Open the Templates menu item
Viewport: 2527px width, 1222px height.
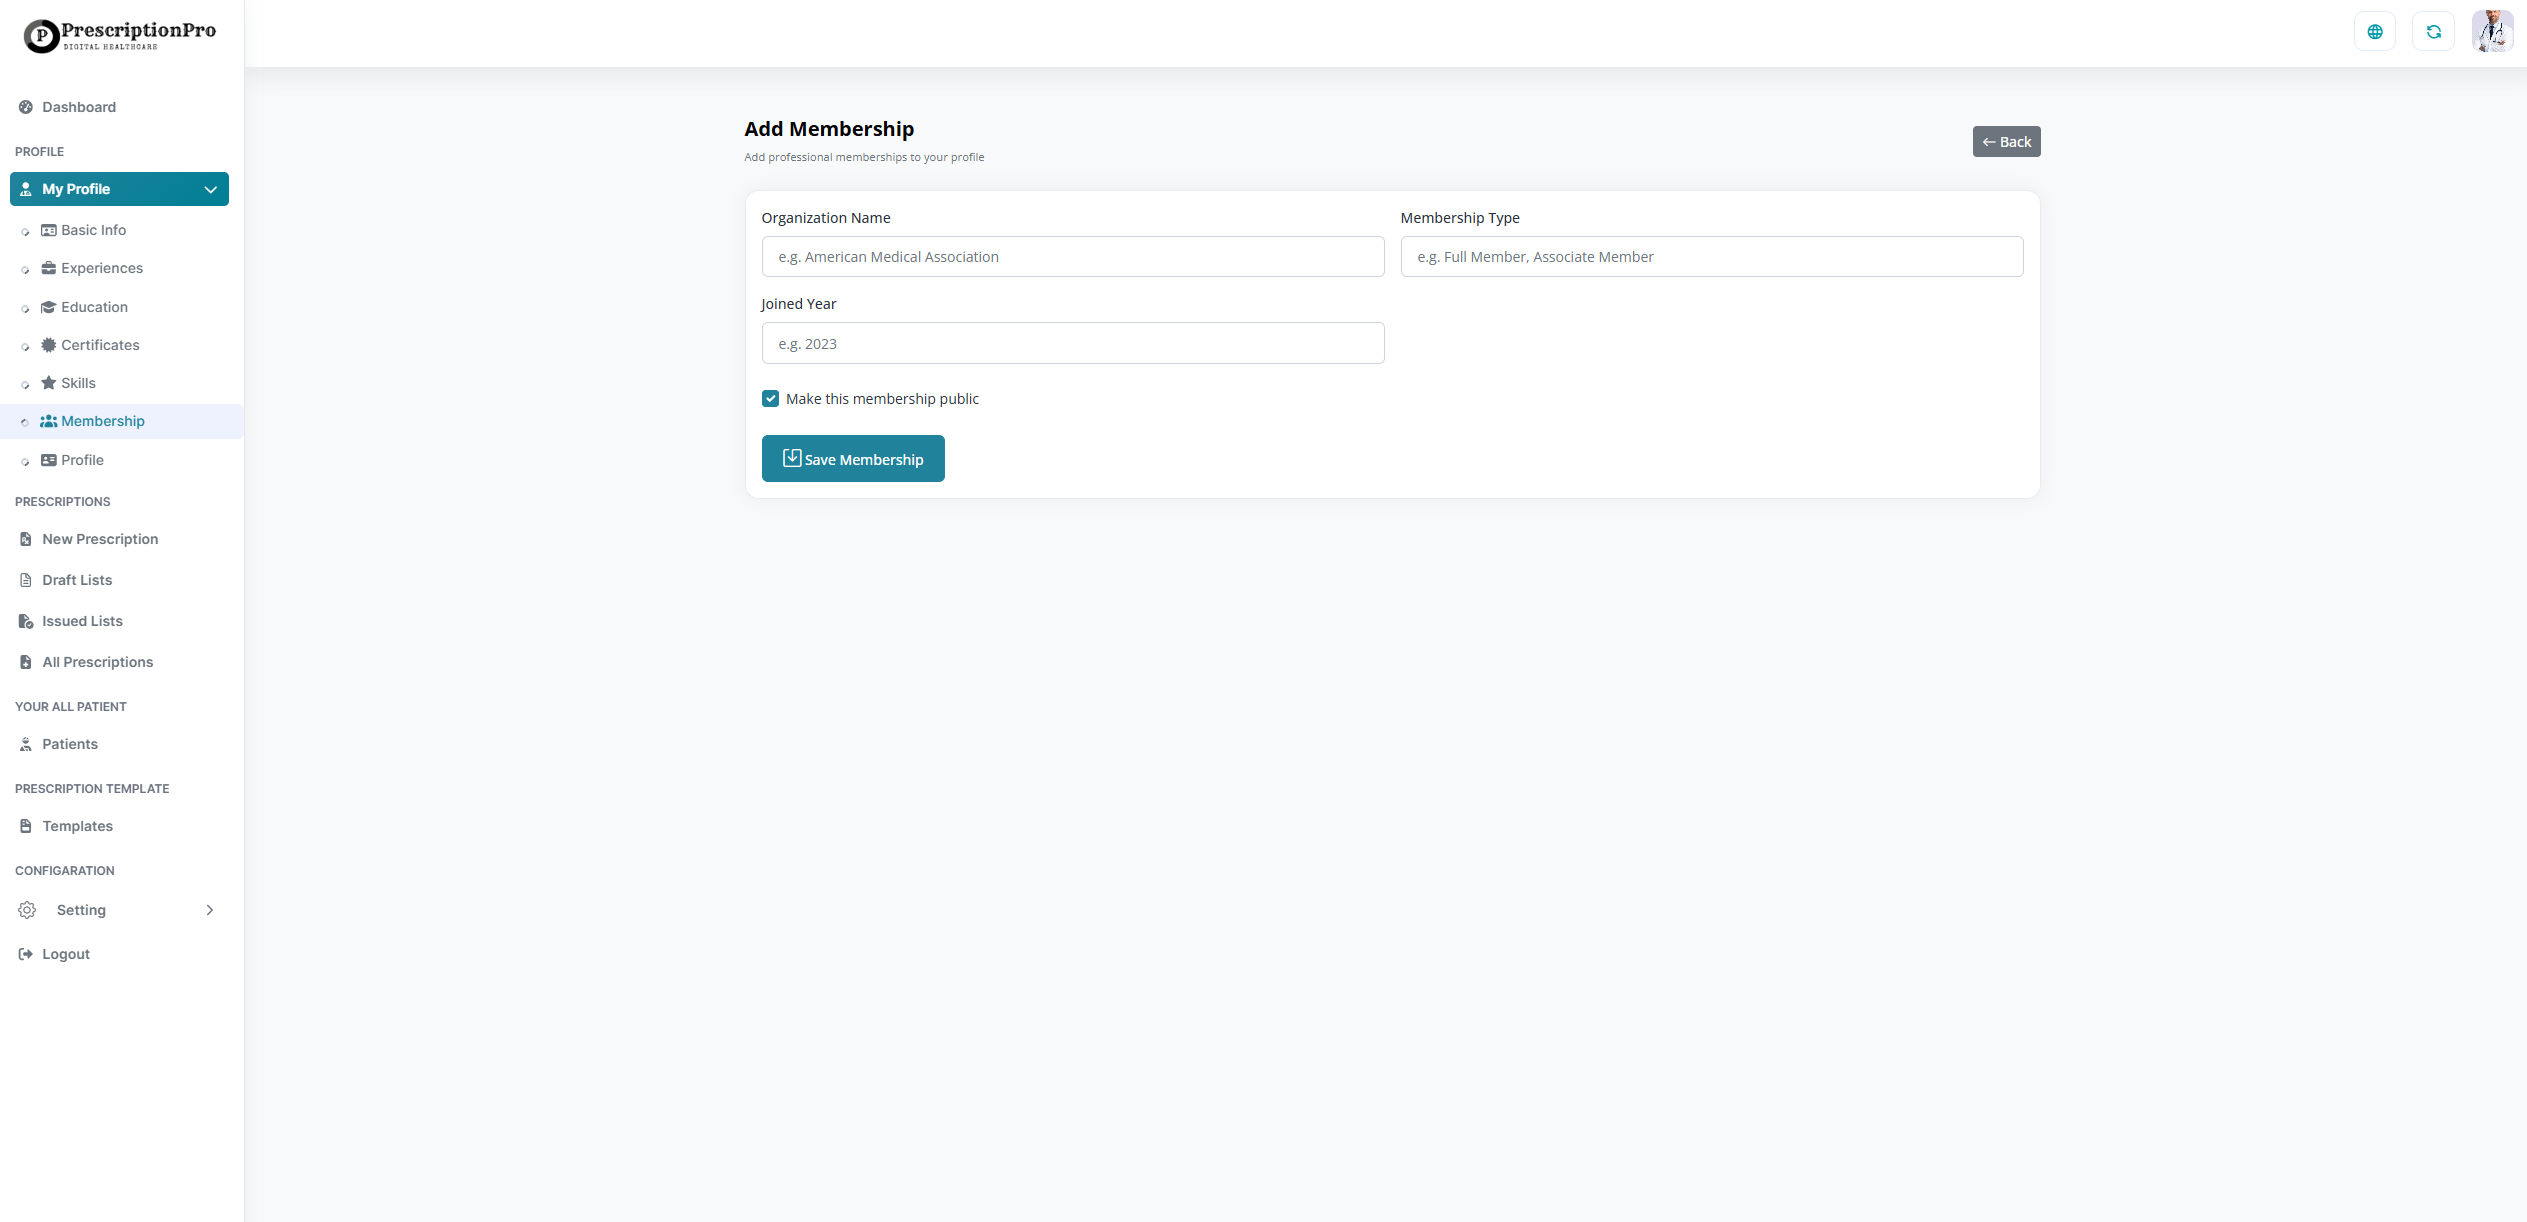point(77,826)
